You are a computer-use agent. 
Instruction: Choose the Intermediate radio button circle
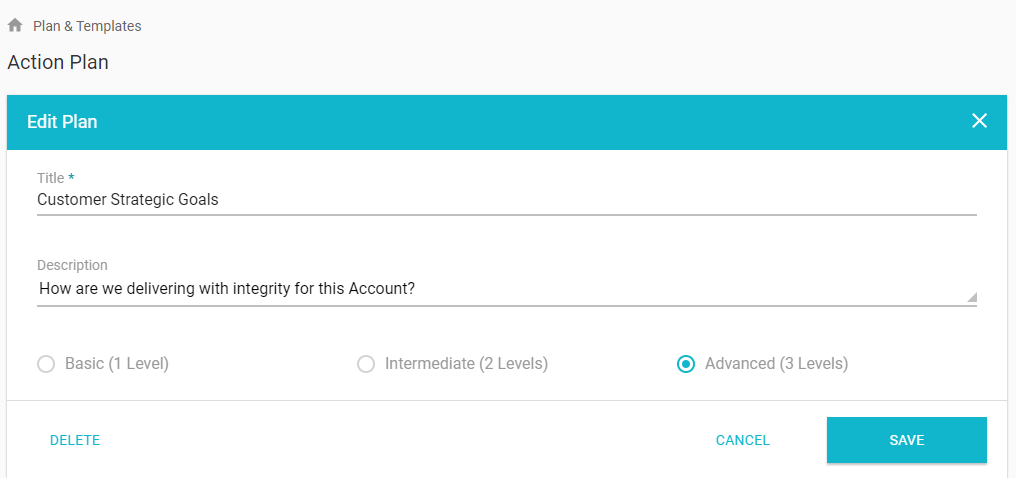click(366, 364)
